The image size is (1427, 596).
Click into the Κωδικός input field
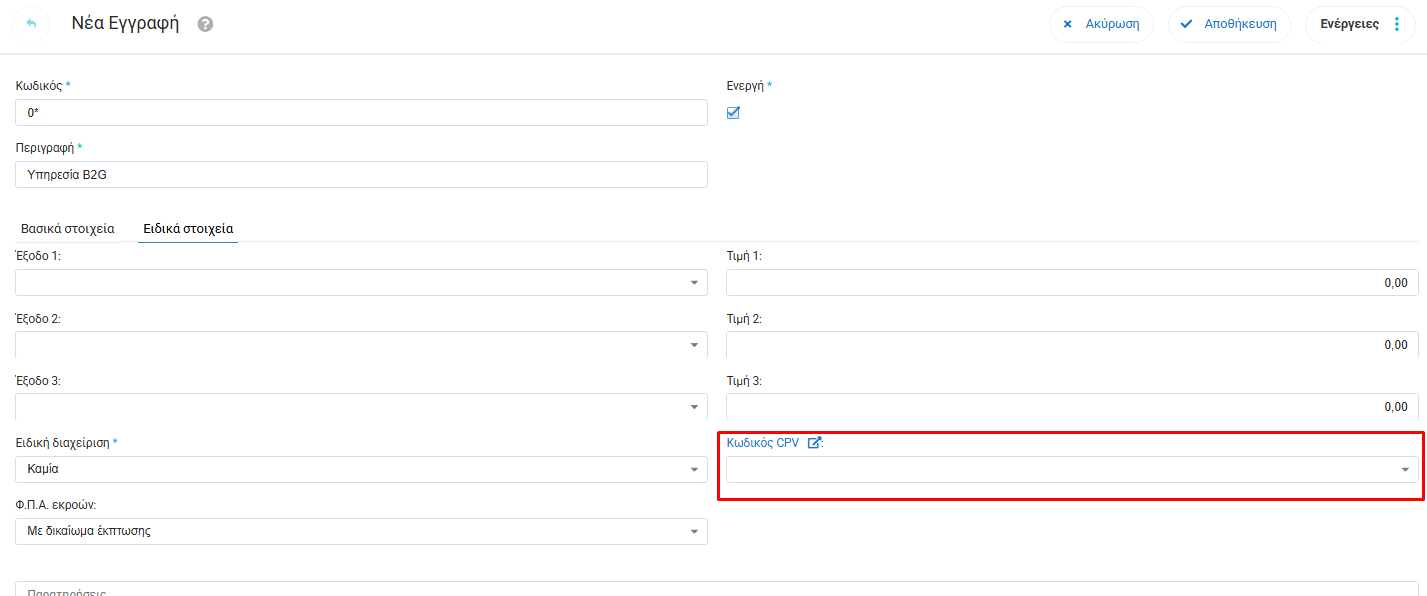tap(361, 113)
